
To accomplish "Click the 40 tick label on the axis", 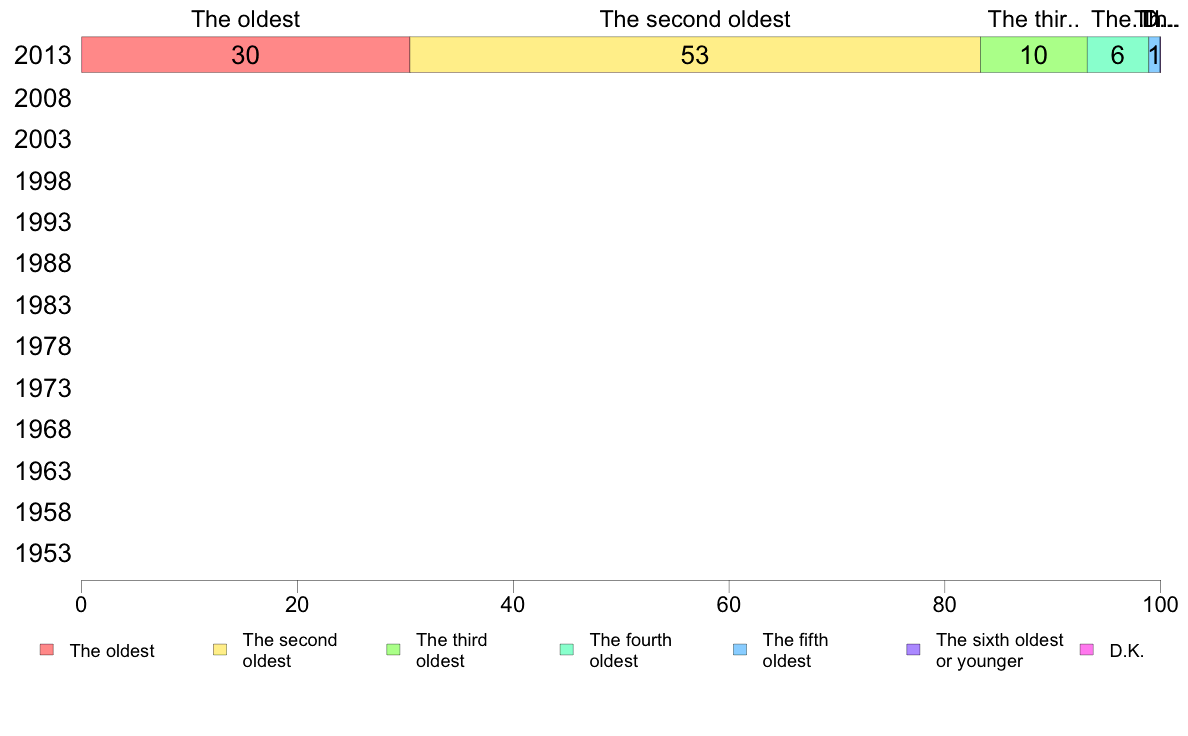I will 513,604.
